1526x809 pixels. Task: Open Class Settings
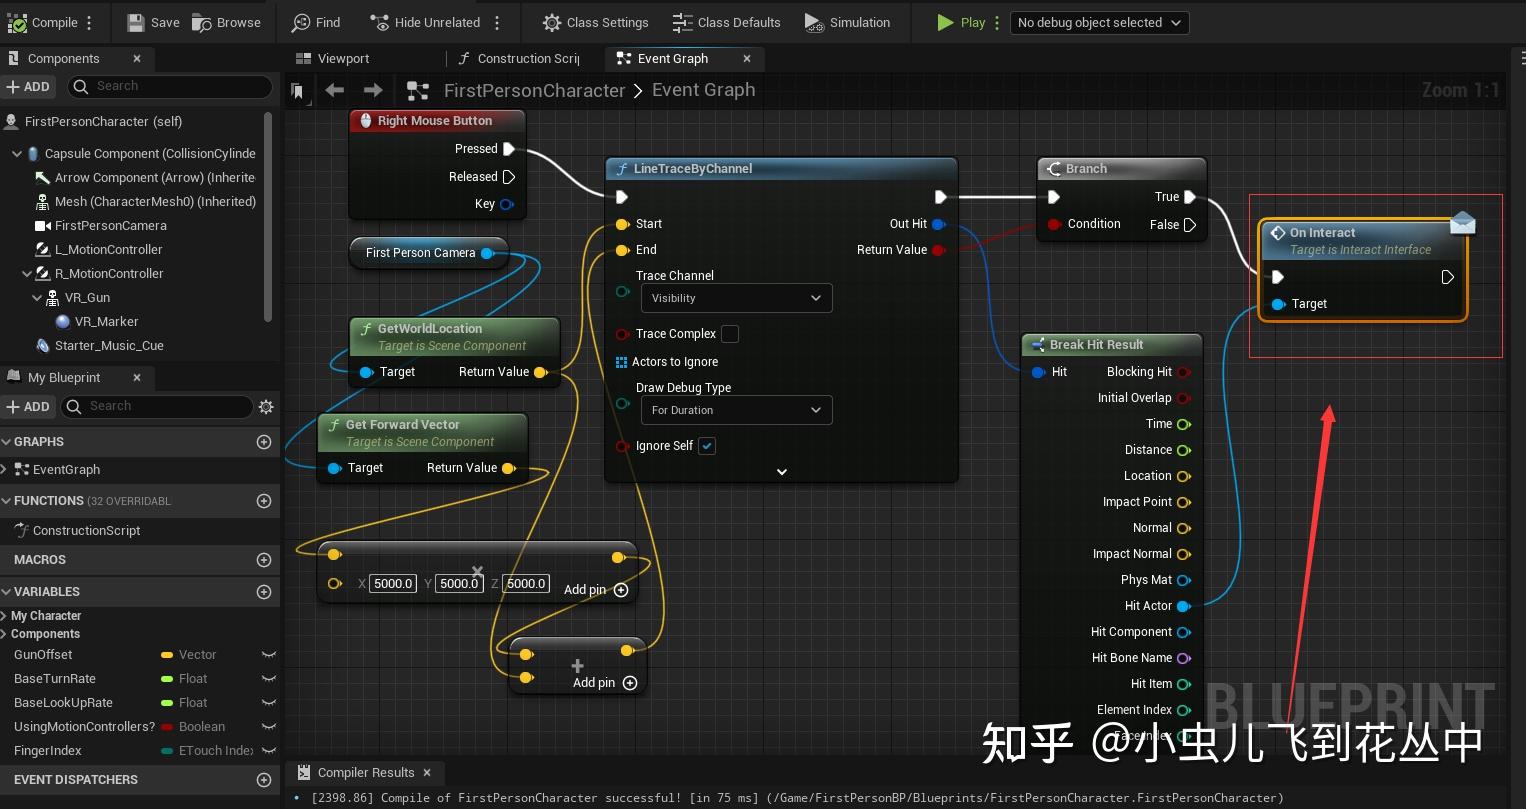pos(594,22)
